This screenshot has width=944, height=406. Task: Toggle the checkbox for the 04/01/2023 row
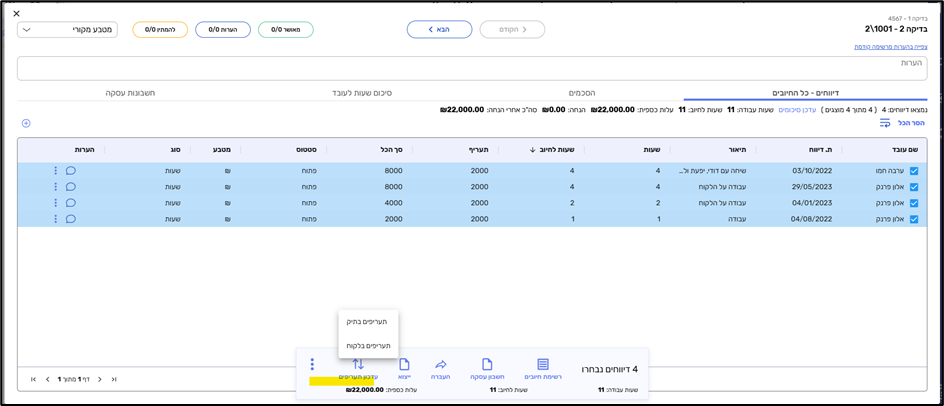pyautogui.click(x=914, y=203)
